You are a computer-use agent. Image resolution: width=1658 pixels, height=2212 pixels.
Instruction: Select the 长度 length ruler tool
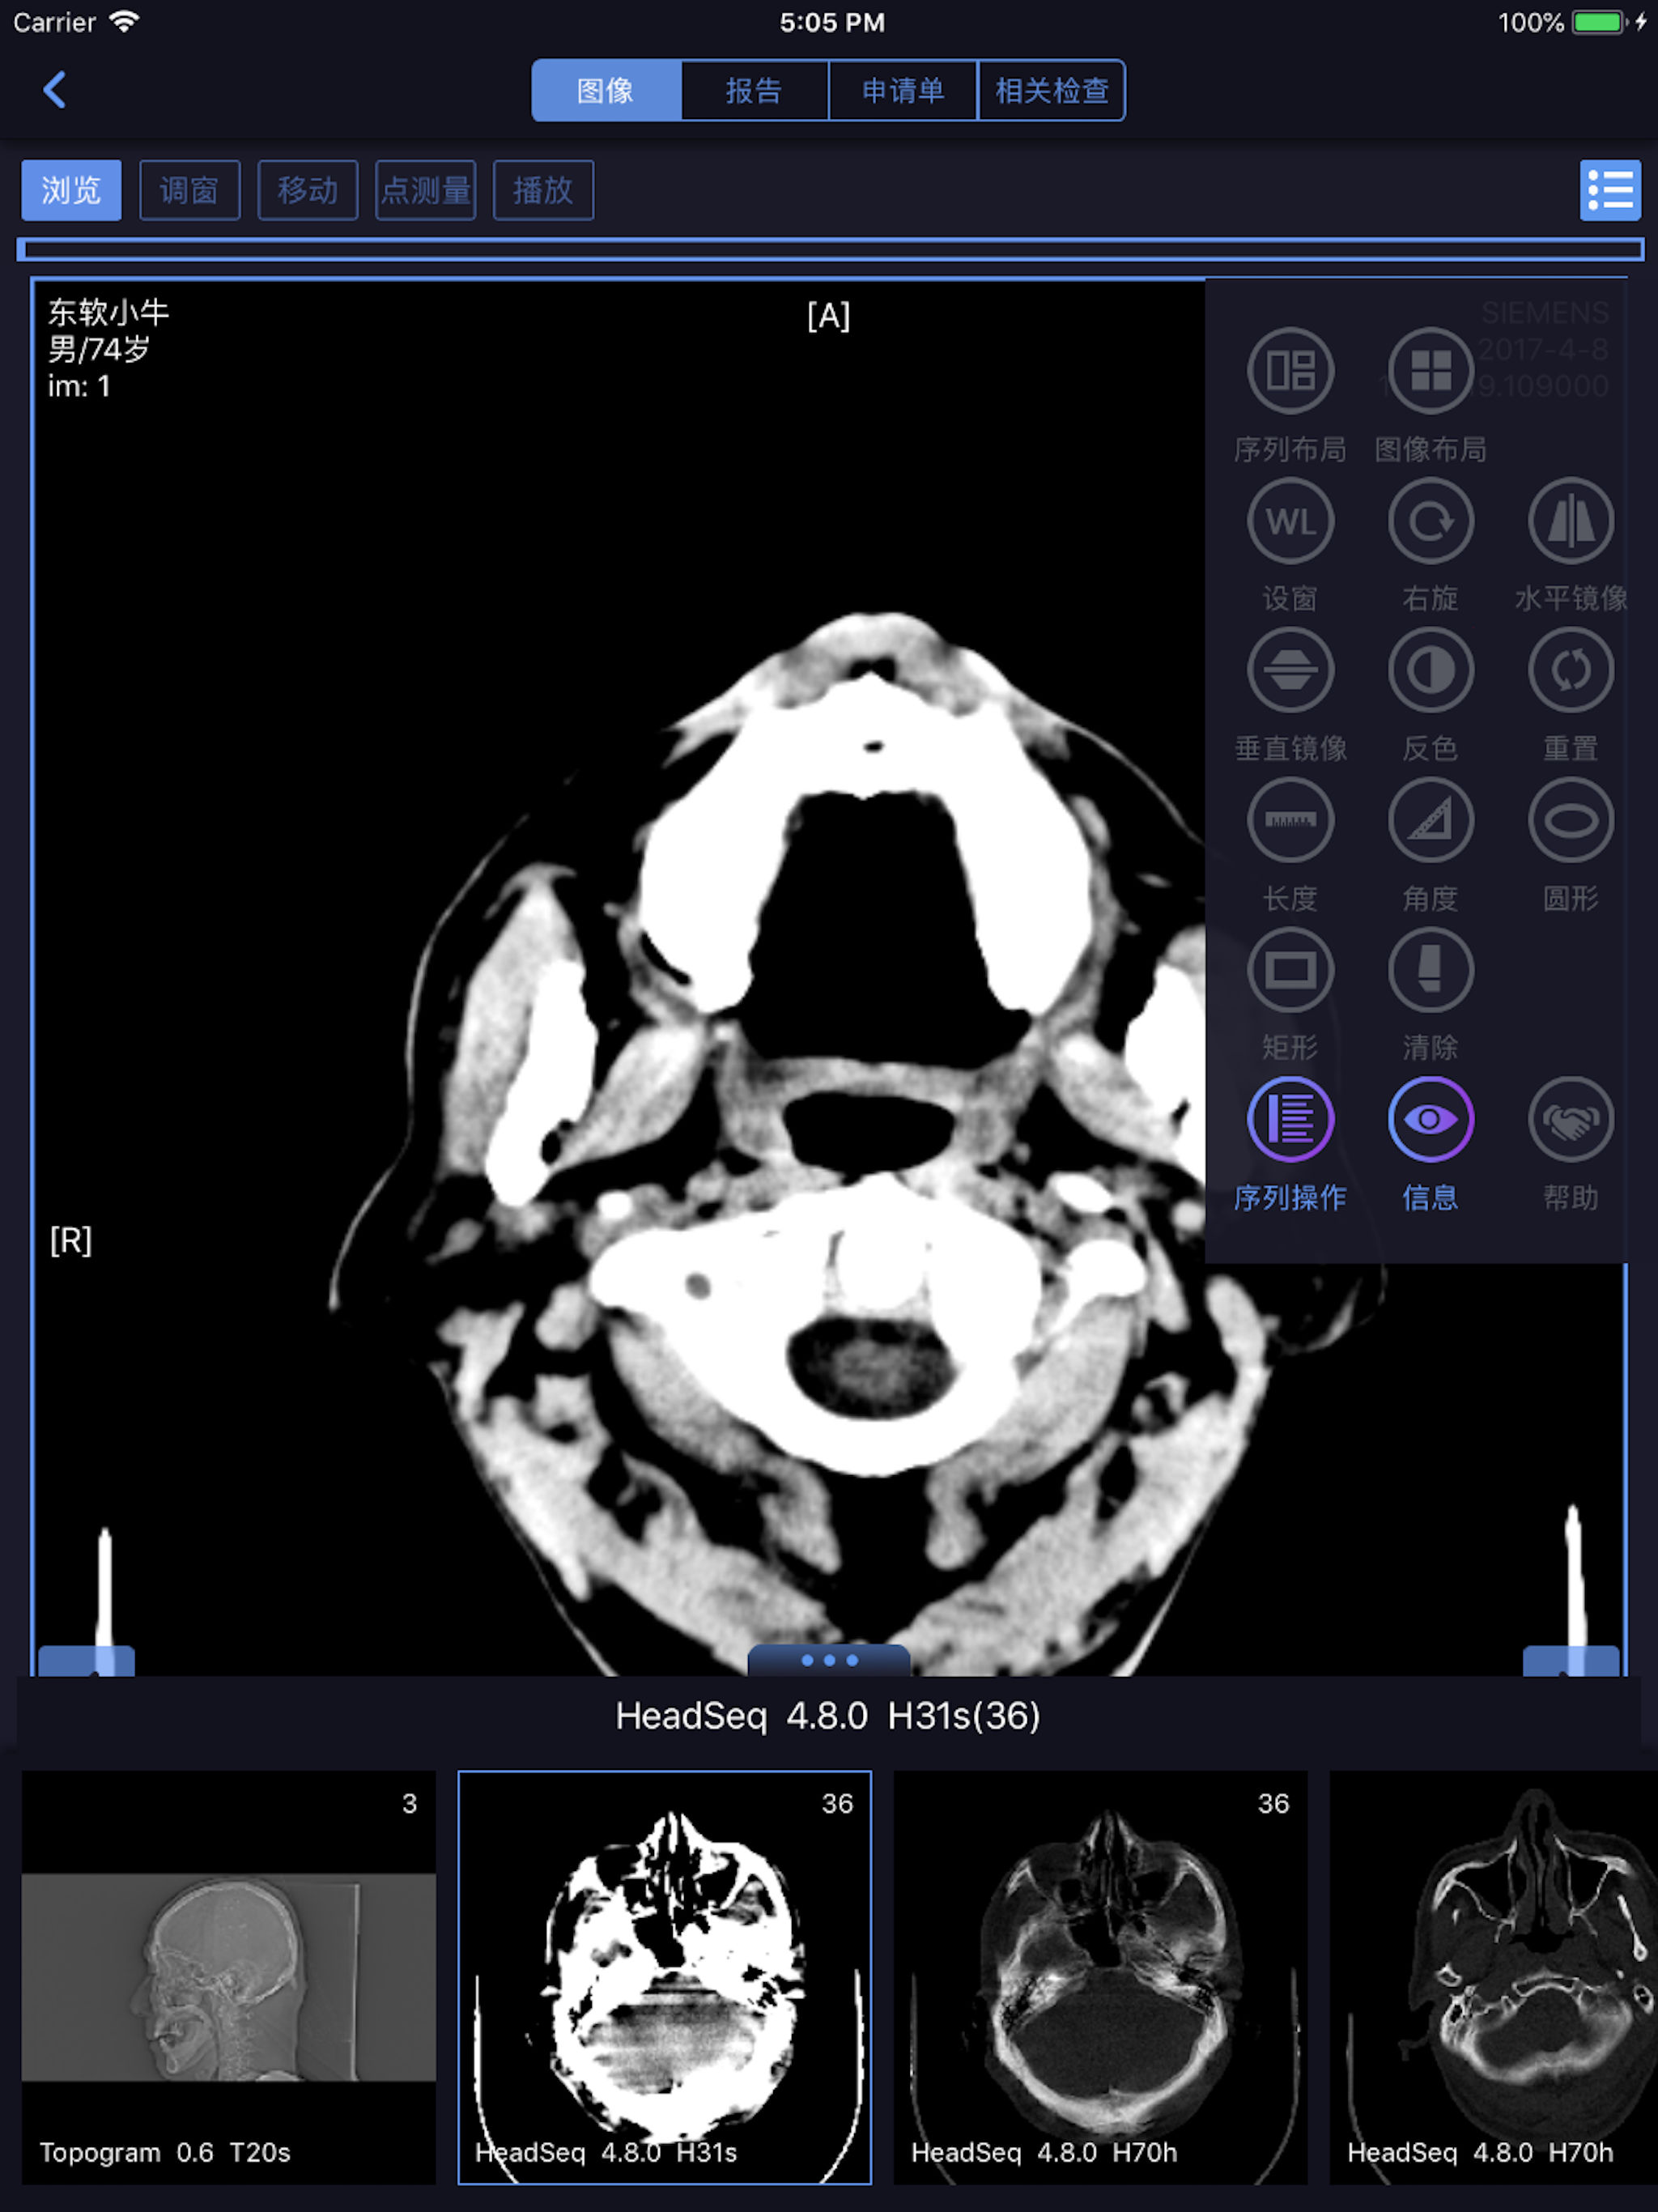pos(1290,820)
